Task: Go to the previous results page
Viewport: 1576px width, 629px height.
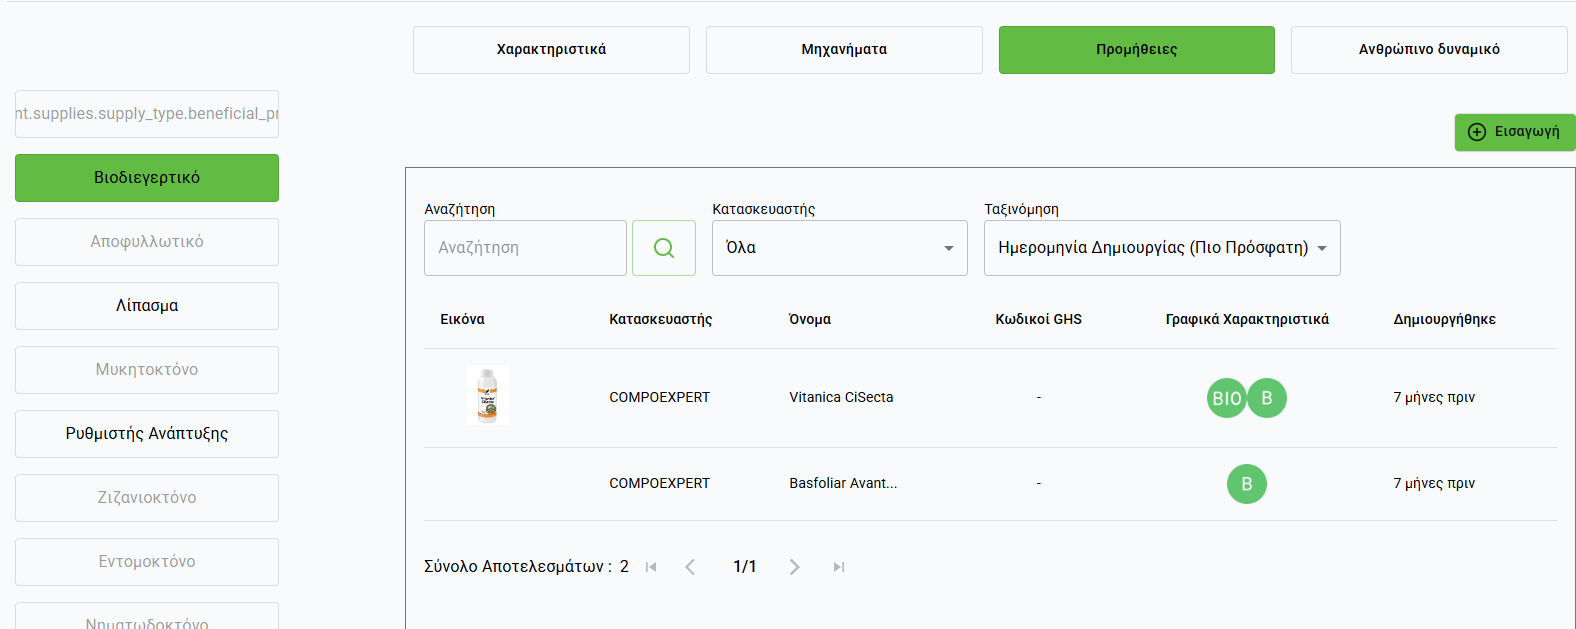Action: (690, 567)
